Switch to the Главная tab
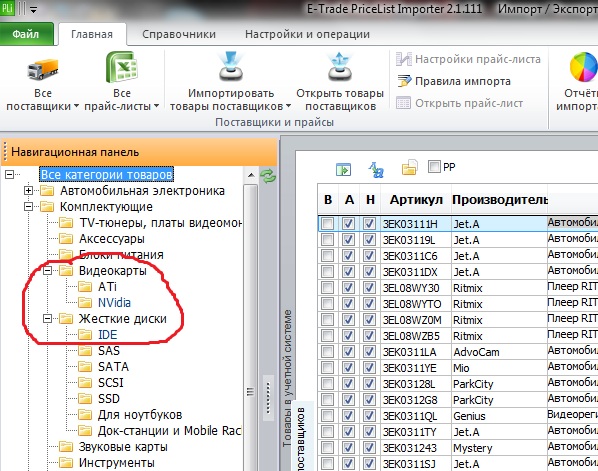 click(x=92, y=34)
